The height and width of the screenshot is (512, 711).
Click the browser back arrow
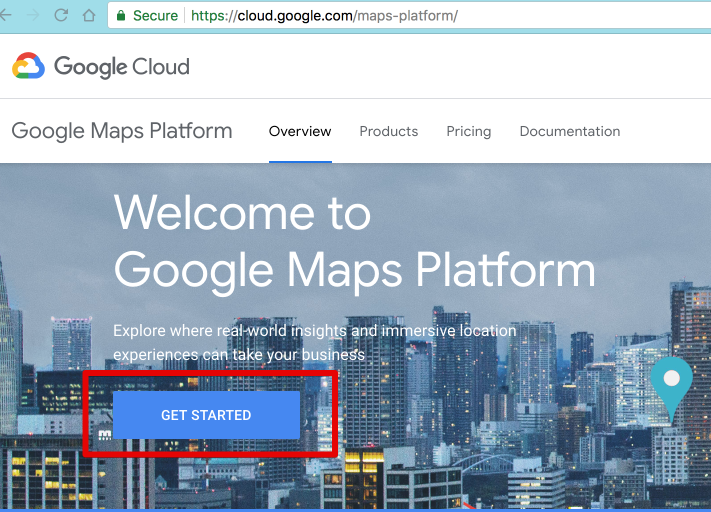point(5,15)
